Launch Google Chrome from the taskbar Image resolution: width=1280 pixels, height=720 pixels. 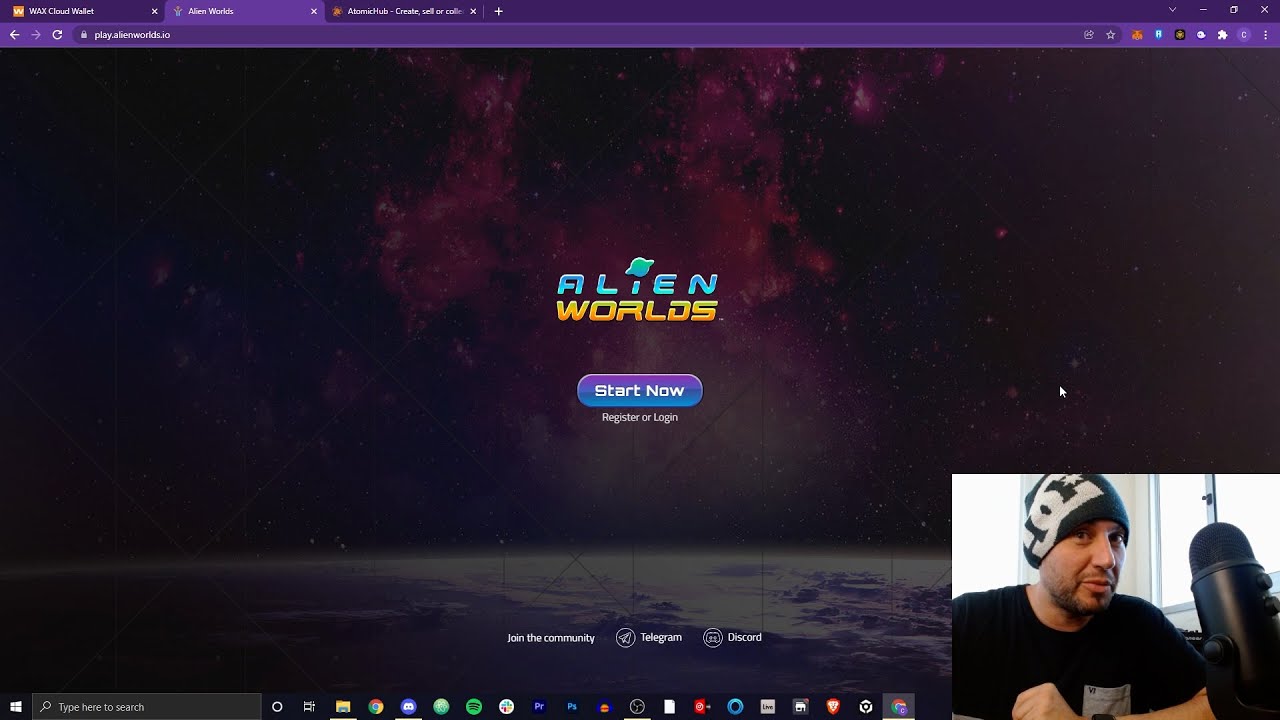tap(375, 707)
